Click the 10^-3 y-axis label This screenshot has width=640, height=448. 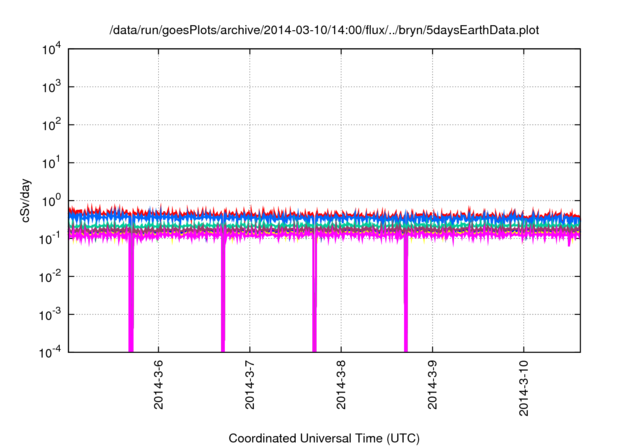click(51, 315)
